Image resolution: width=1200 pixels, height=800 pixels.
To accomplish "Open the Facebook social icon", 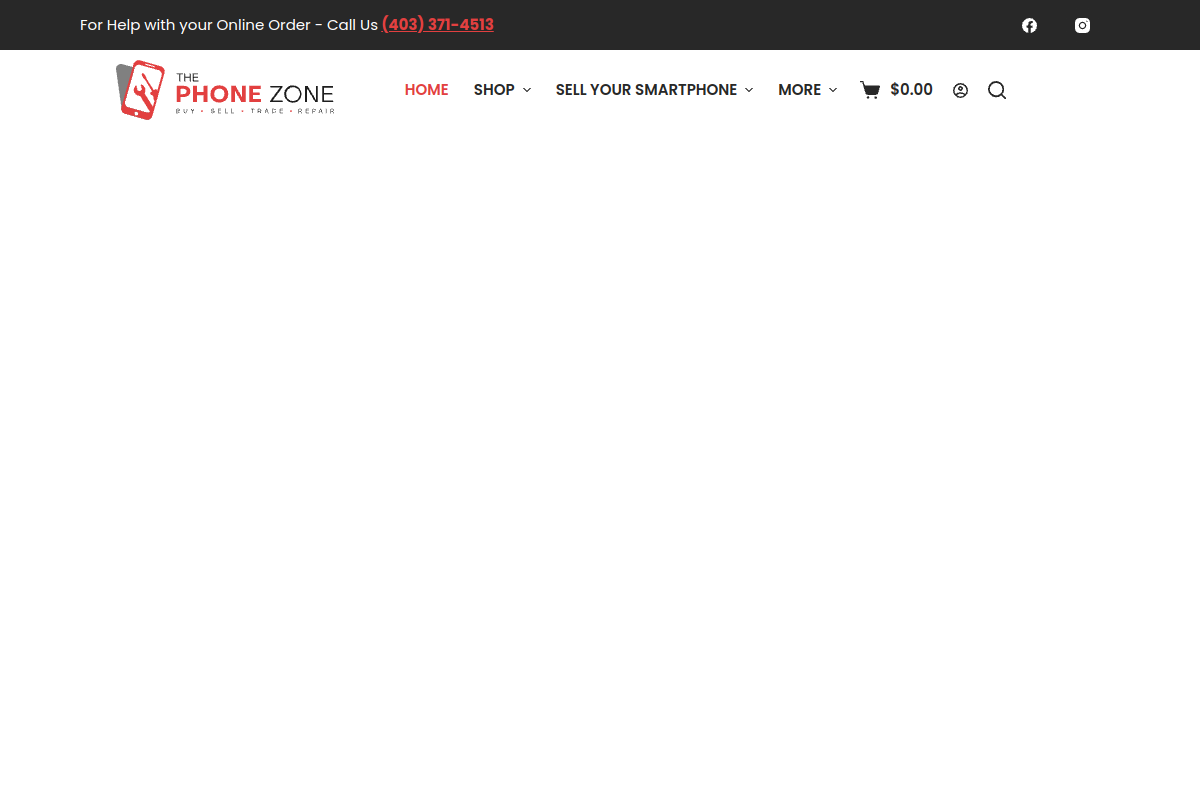I will click(1029, 25).
